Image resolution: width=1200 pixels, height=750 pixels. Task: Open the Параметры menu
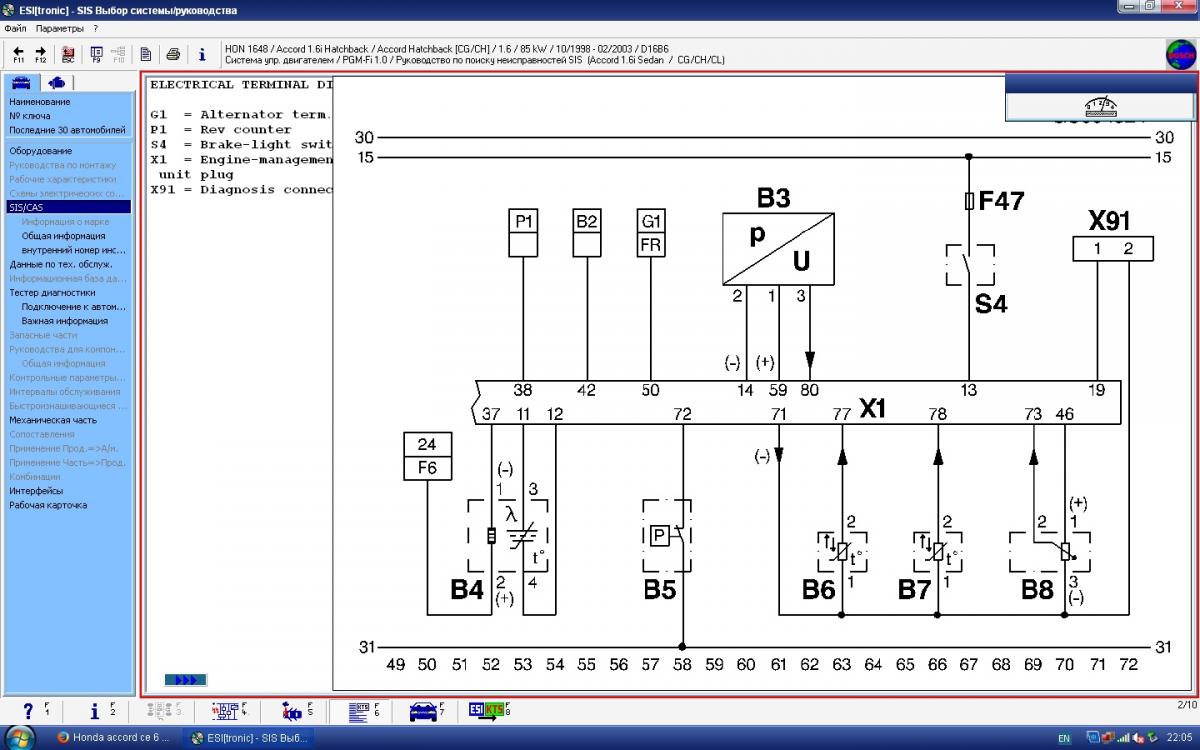click(60, 28)
